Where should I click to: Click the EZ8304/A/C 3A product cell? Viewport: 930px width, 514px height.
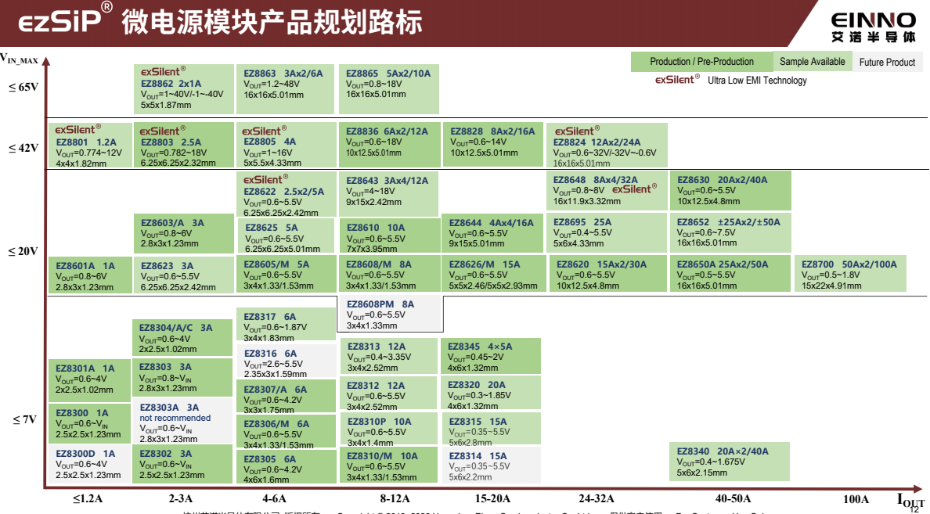pos(182,337)
